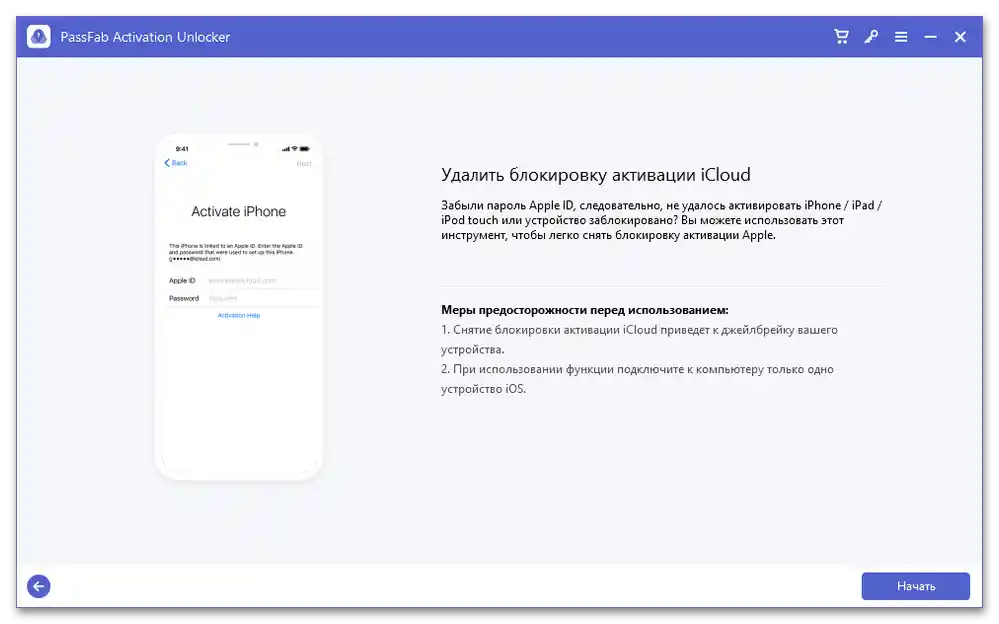Click precaution line about подключите к компьютеру
The height and width of the screenshot is (624, 999).
coord(637,379)
